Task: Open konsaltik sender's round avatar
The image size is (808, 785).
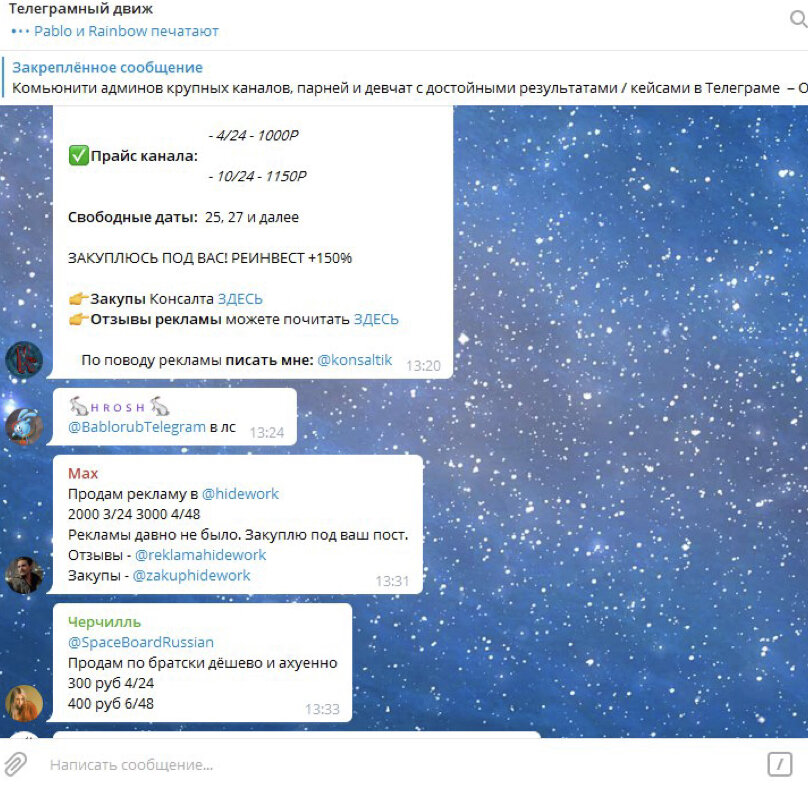Action: [x=24, y=360]
